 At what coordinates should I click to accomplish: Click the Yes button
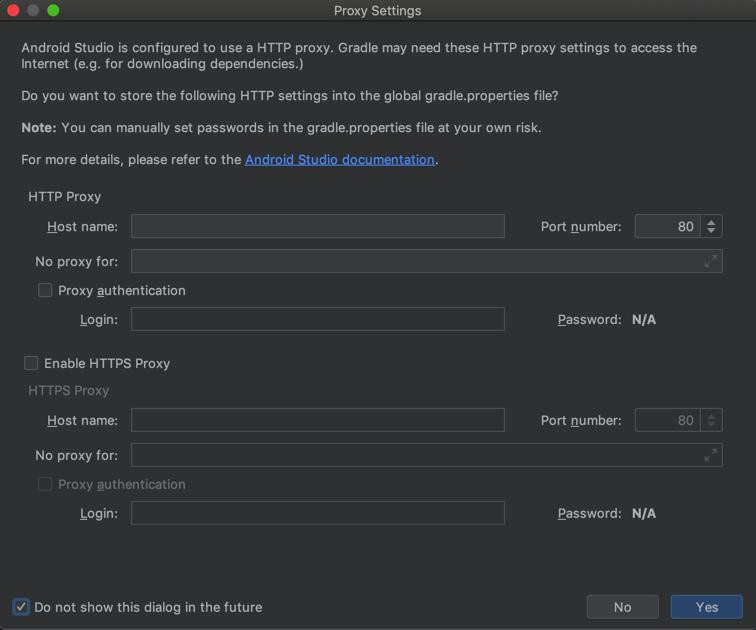[x=706, y=607]
